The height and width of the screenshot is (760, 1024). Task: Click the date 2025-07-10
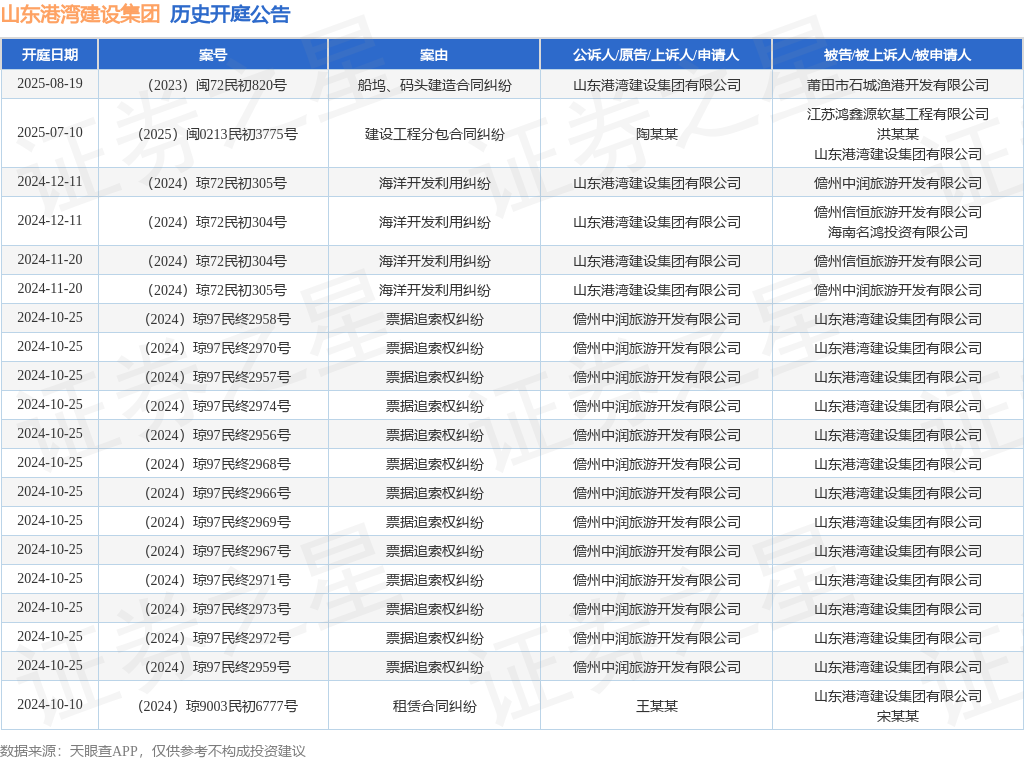coord(50,133)
